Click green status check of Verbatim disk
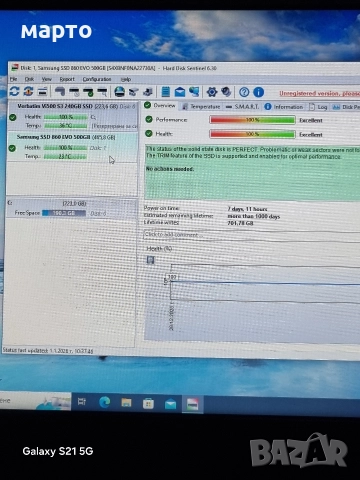Image resolution: width=360 pixels, height=480 pixels. [13, 117]
